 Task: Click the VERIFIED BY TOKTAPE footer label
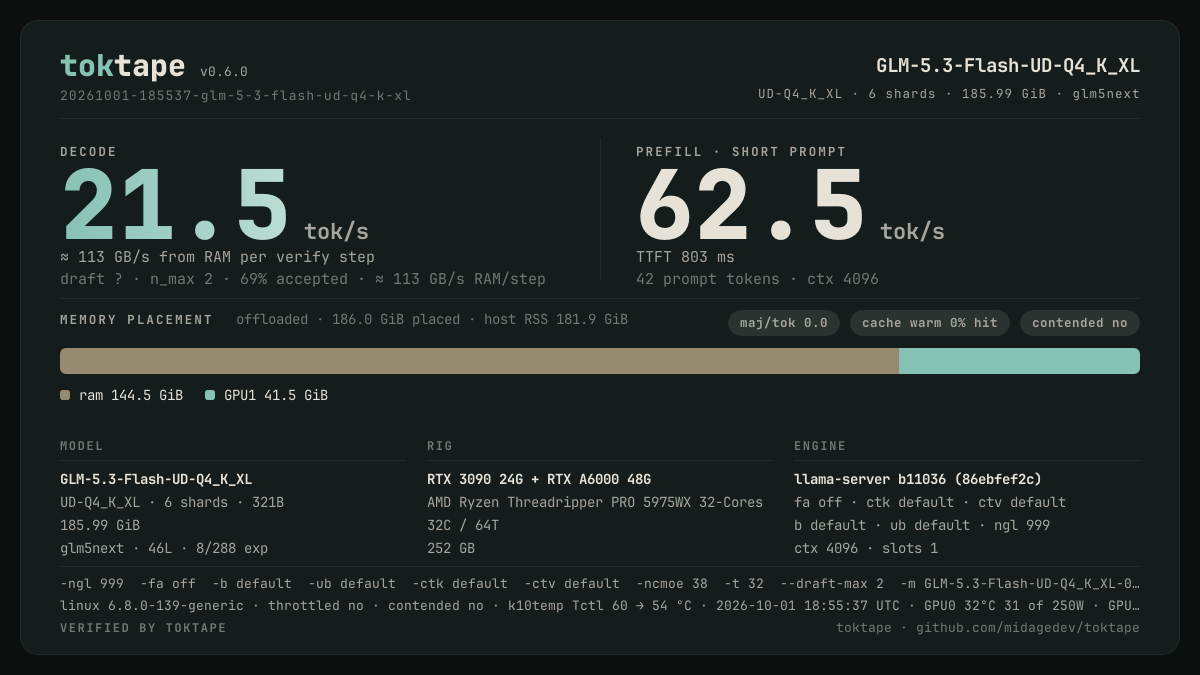pos(143,628)
